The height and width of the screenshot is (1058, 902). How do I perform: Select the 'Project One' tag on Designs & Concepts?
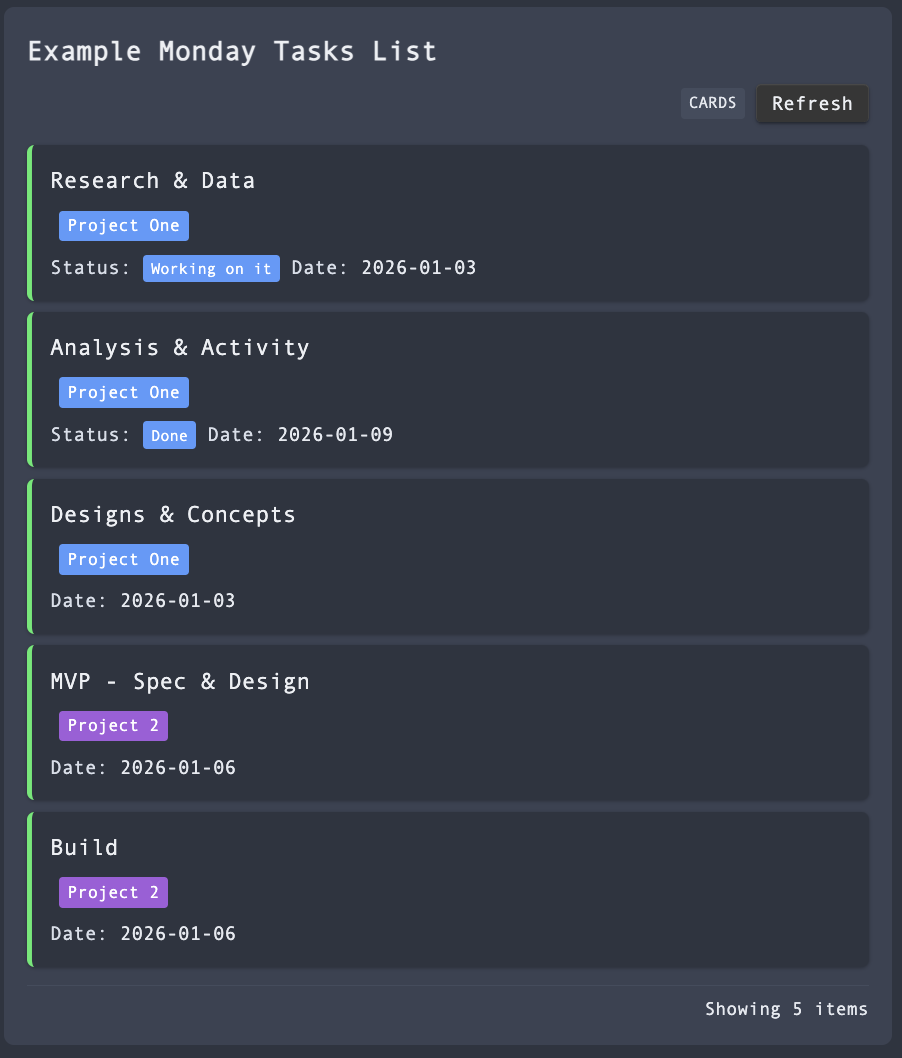click(124, 559)
